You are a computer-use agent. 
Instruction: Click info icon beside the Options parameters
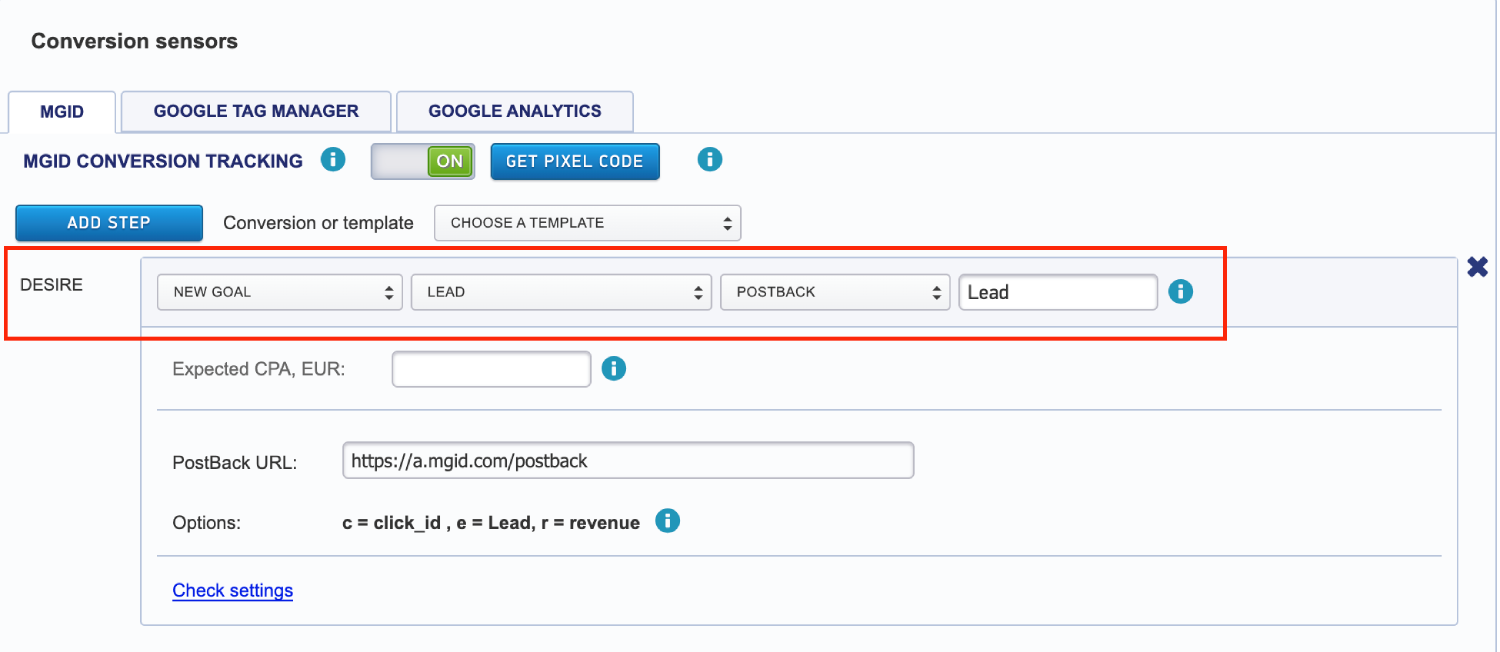(x=667, y=521)
